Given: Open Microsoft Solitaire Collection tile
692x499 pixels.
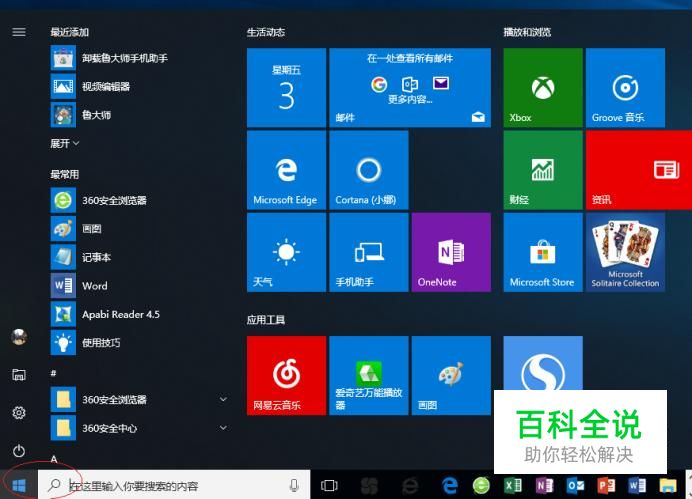Looking at the screenshot, I should (x=625, y=252).
